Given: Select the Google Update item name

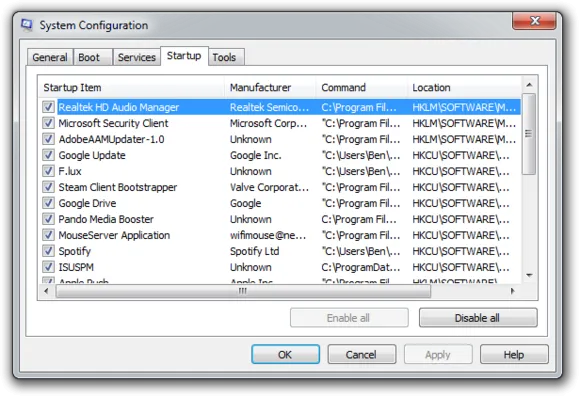Looking at the screenshot, I should coord(92,155).
